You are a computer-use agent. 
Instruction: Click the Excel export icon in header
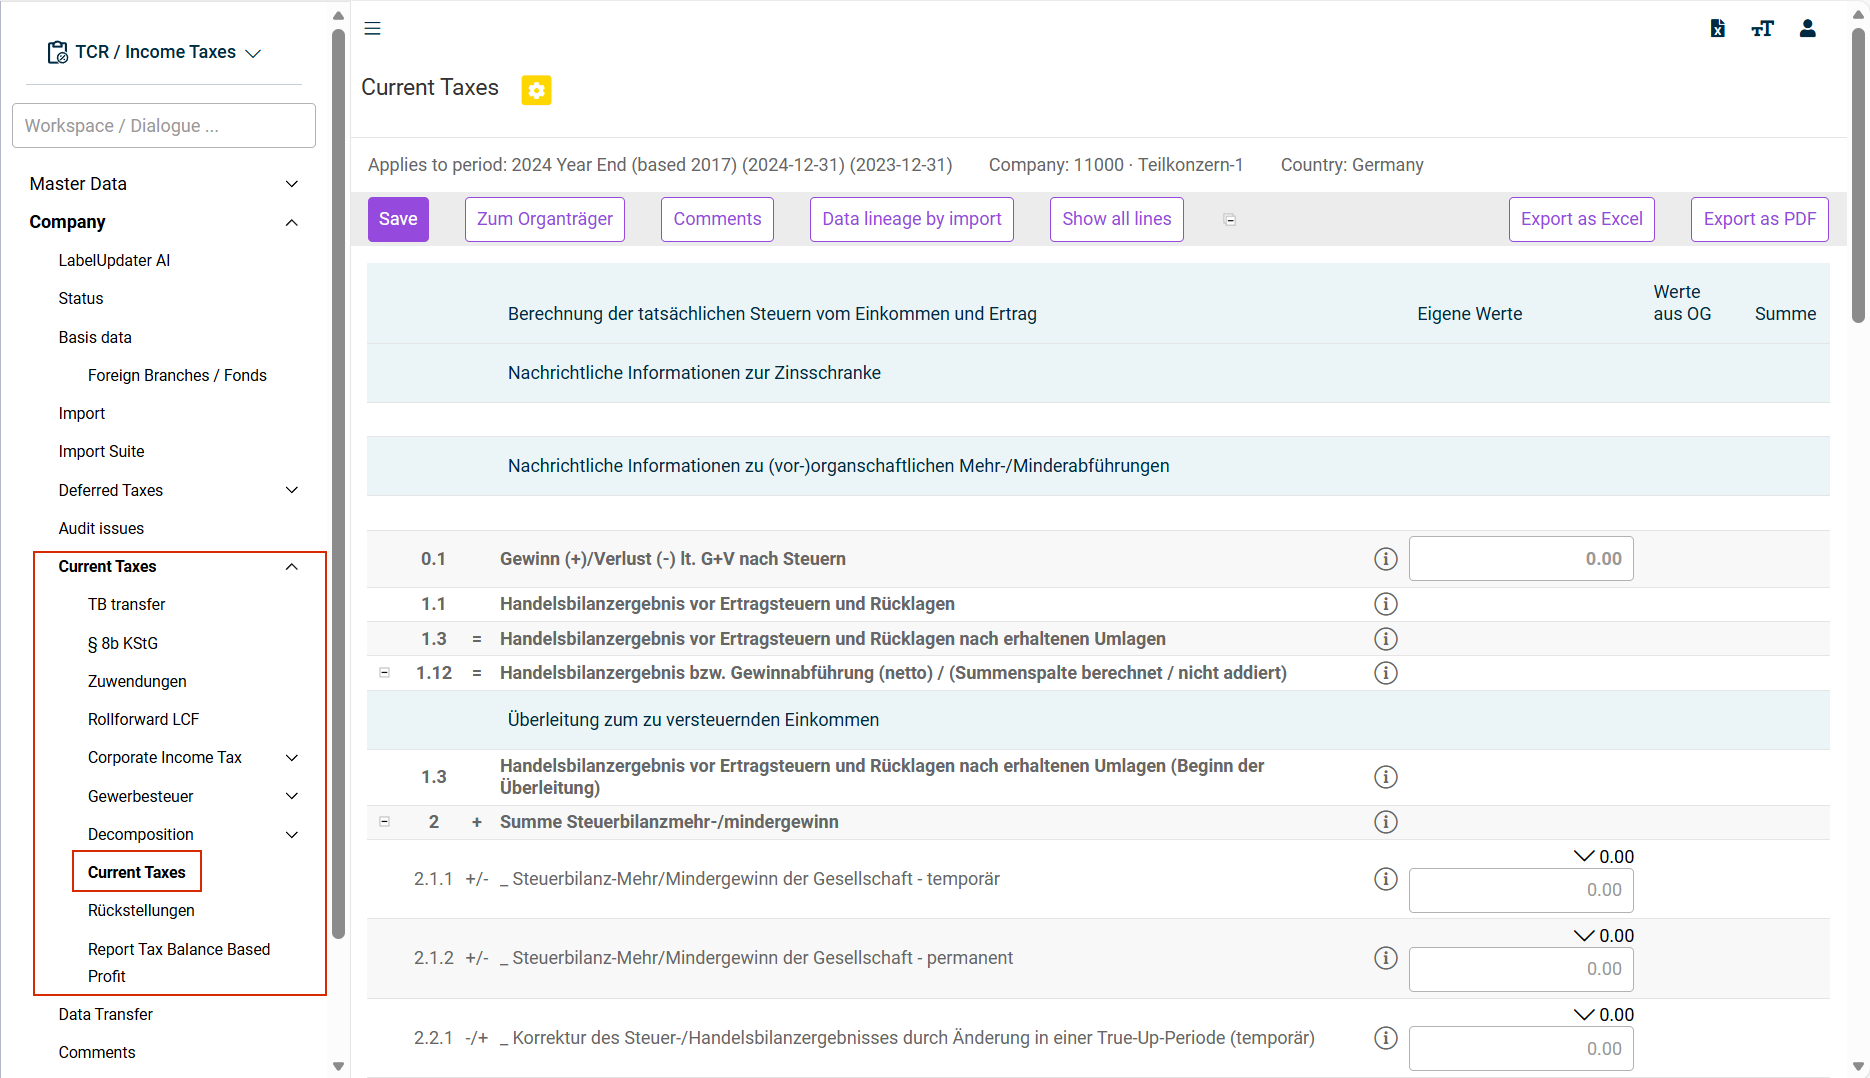[x=1717, y=28]
